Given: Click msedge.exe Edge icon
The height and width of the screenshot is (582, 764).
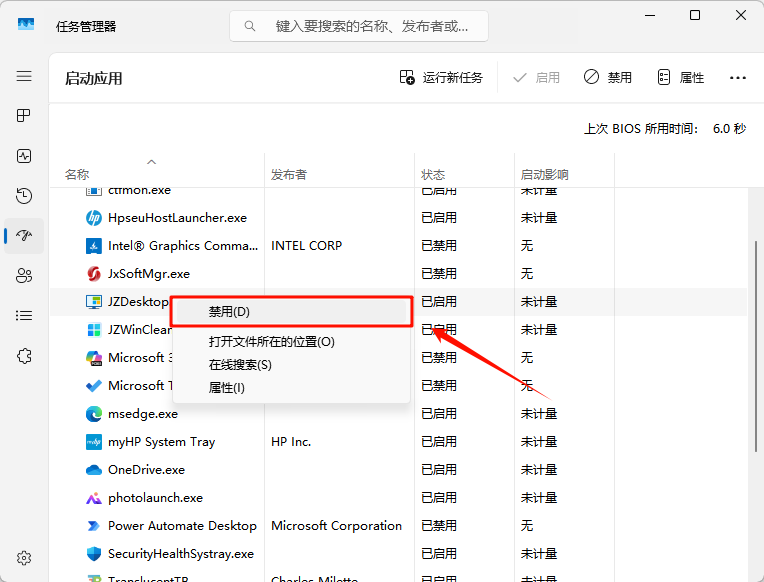Looking at the screenshot, I should [x=94, y=414].
